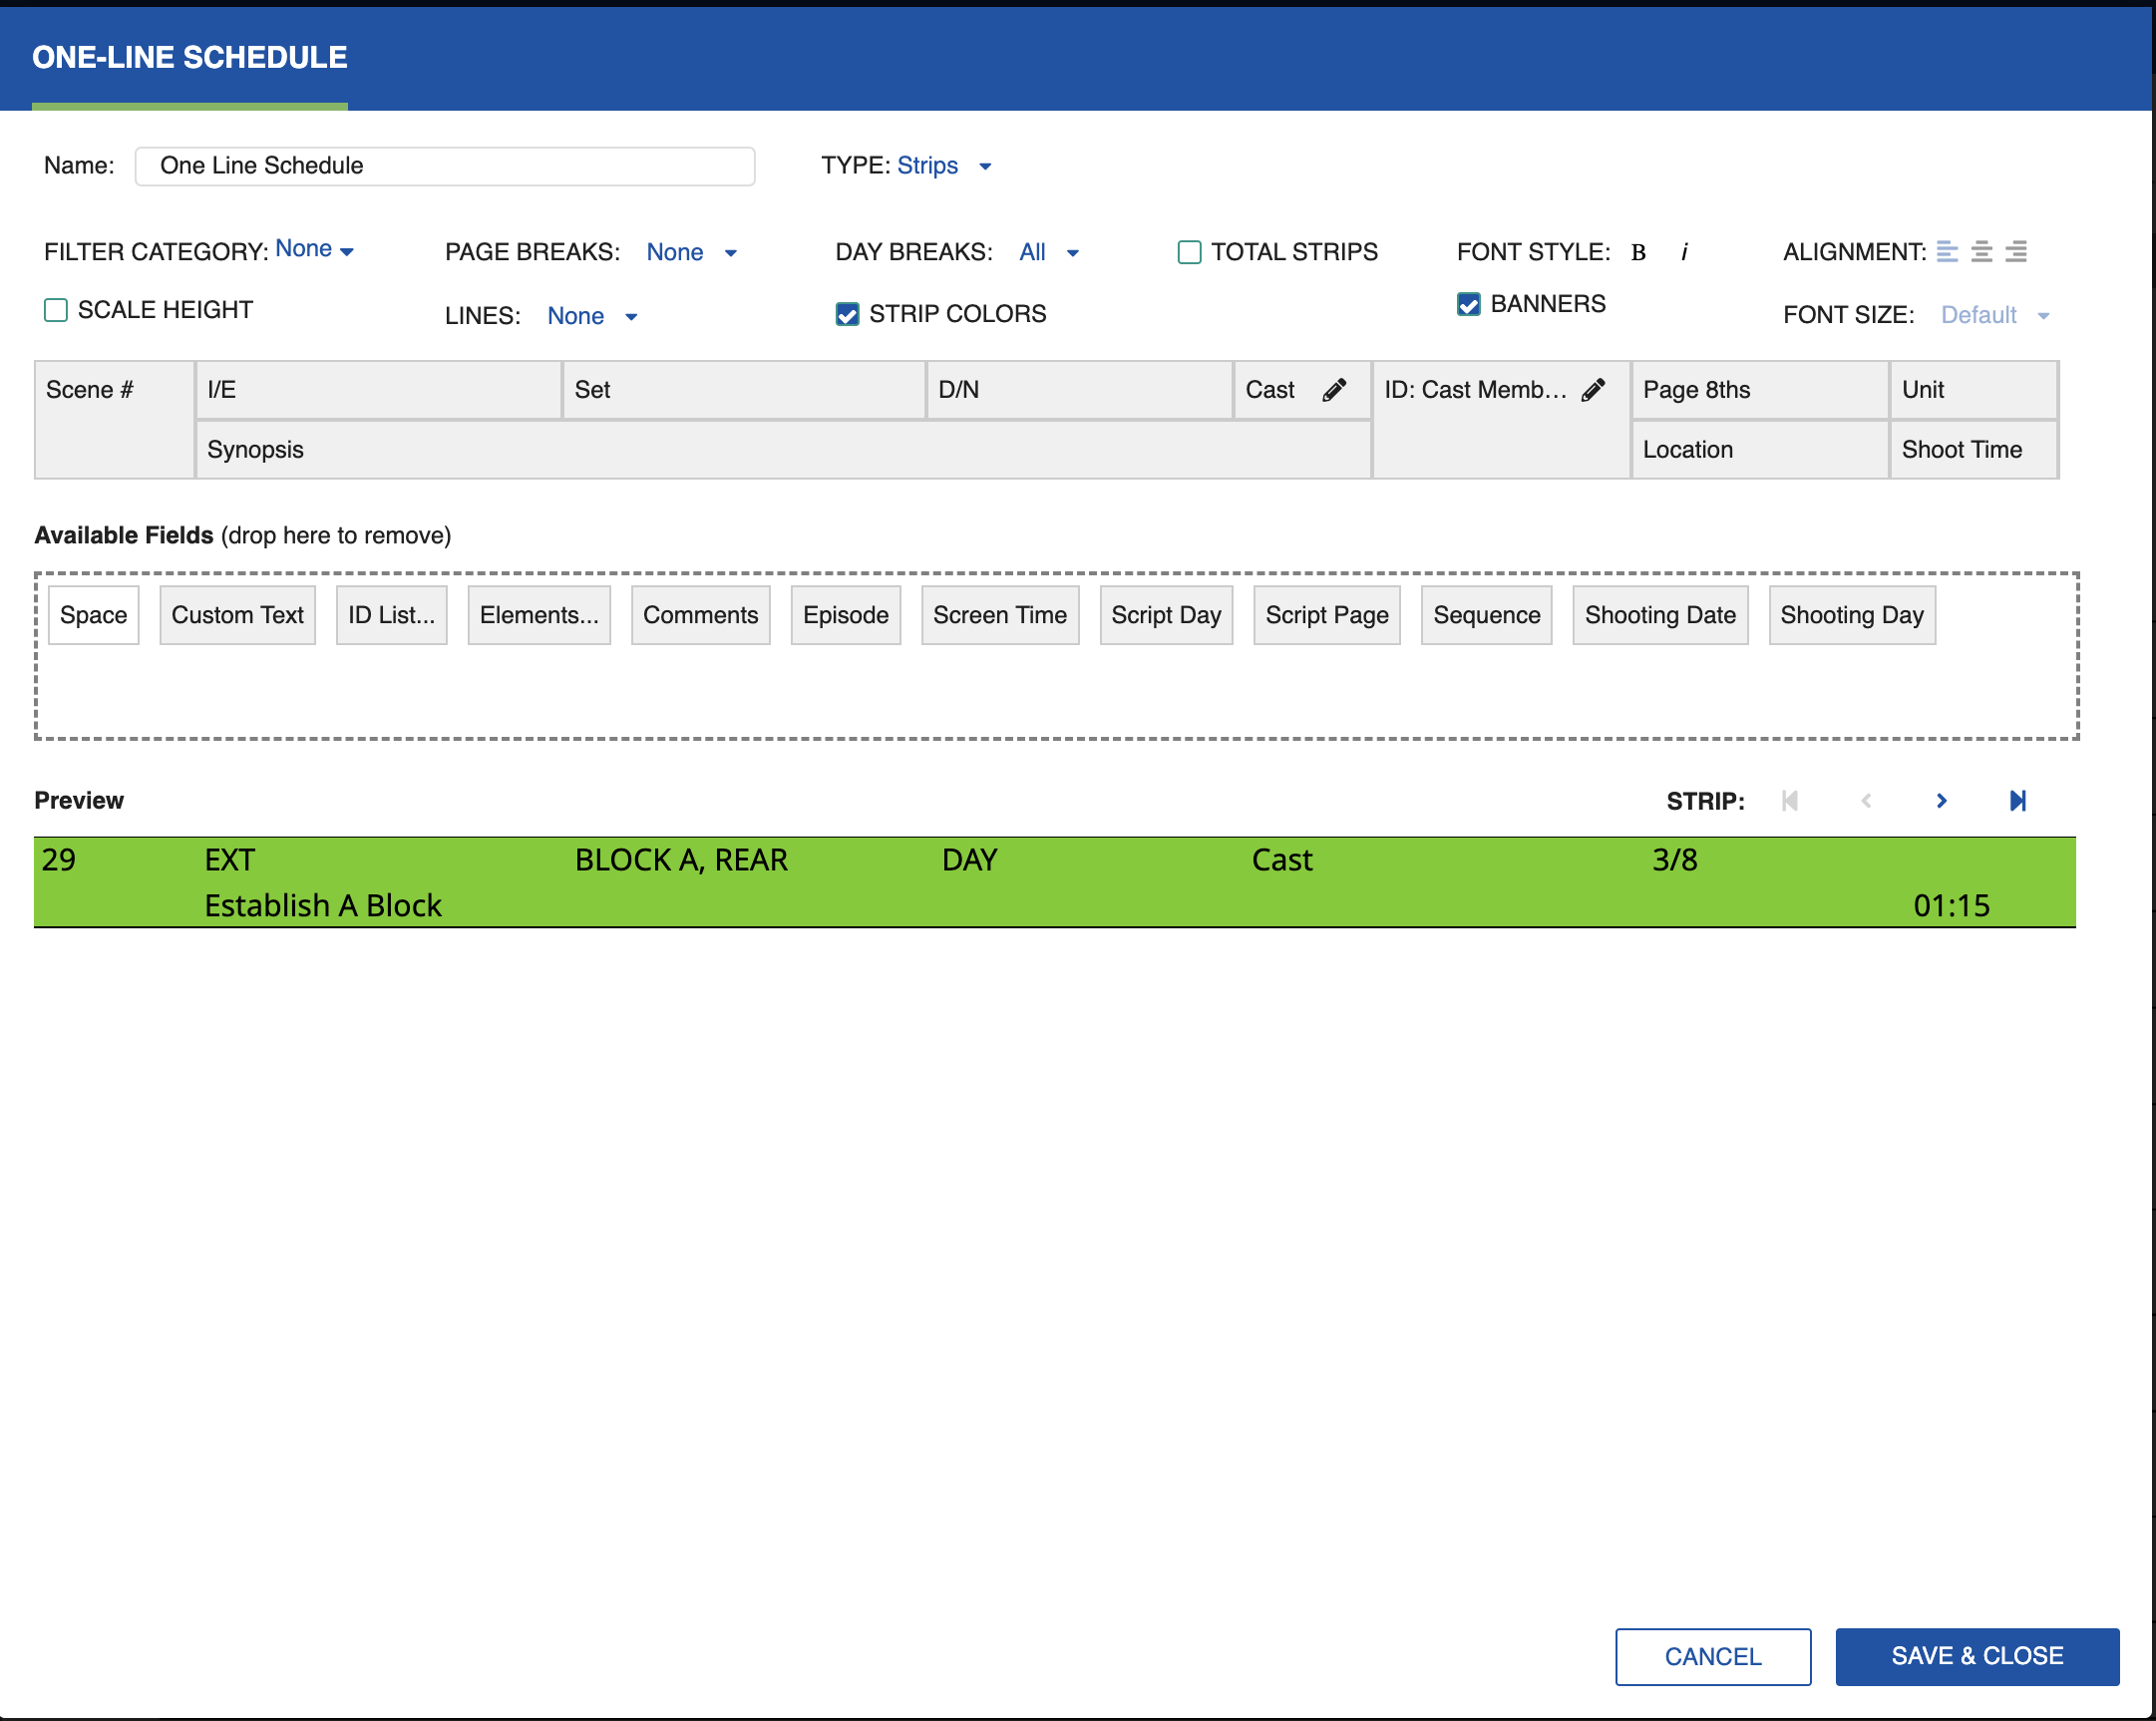Go to next strip in preview
2156x1721 pixels.
[x=1941, y=801]
